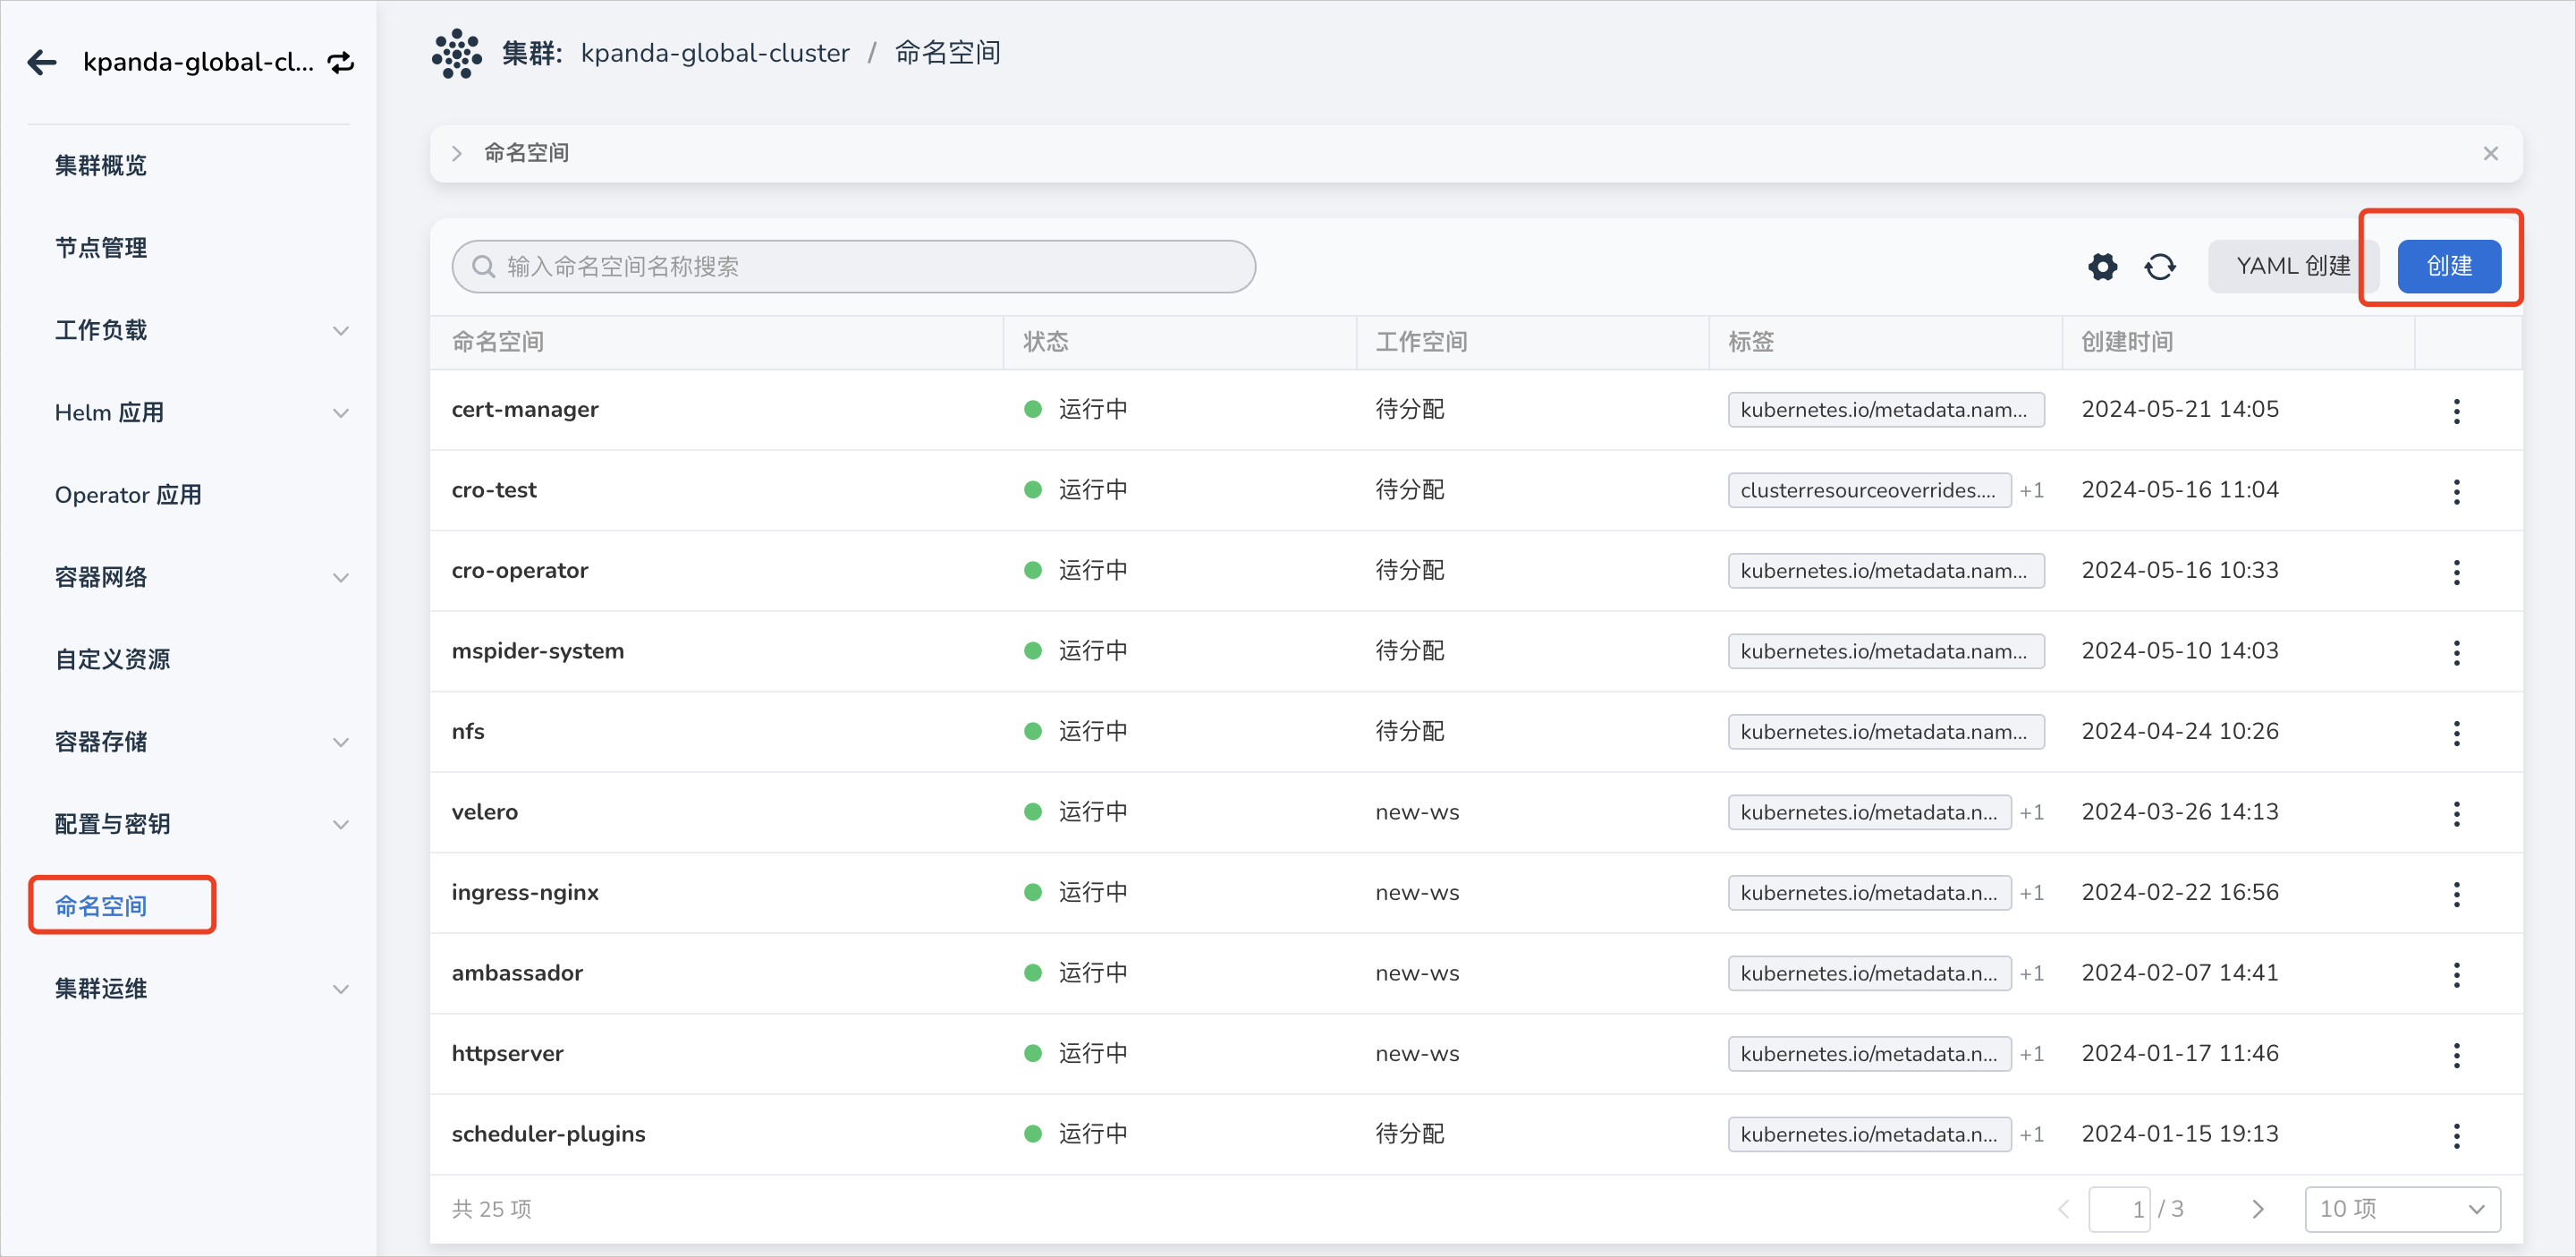Expand the 命名空间 info banner chevron

457,153
